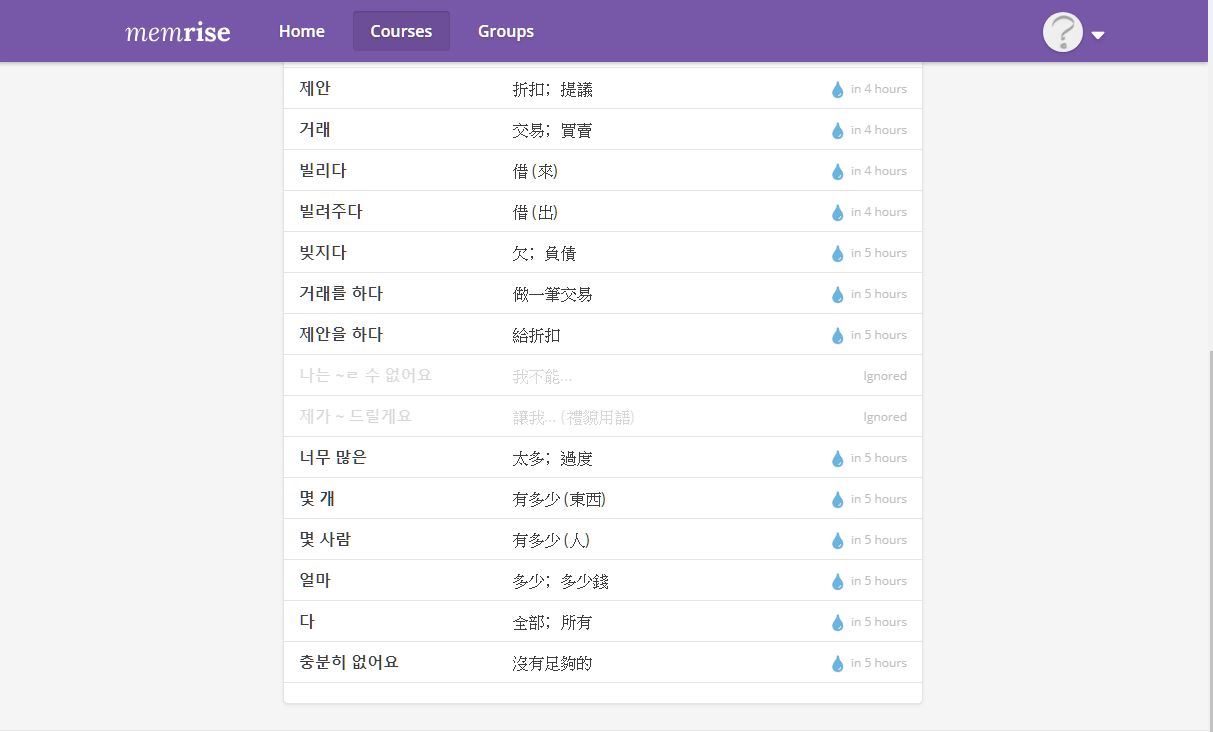
Task: Click the water drop for 거래를 하다
Action: pyautogui.click(x=838, y=294)
